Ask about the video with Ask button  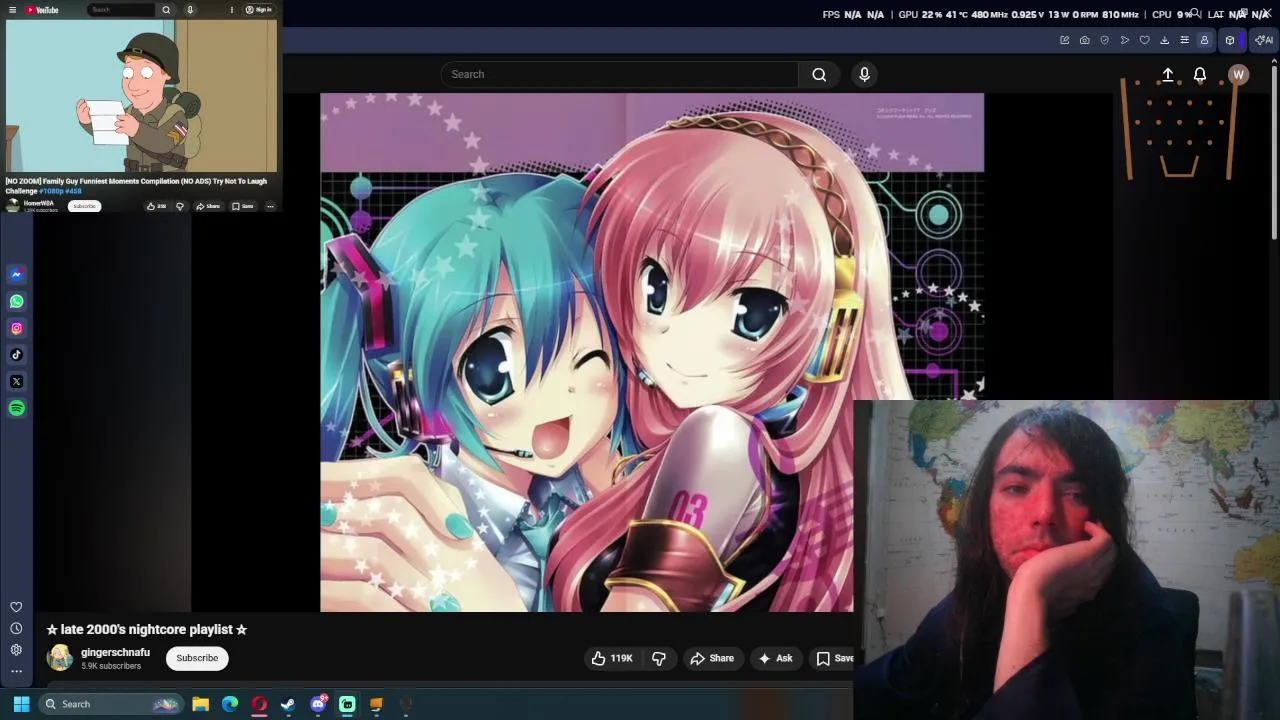(775, 658)
